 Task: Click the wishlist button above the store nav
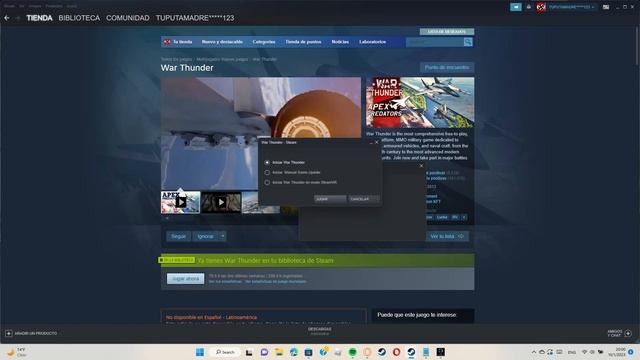pos(447,31)
